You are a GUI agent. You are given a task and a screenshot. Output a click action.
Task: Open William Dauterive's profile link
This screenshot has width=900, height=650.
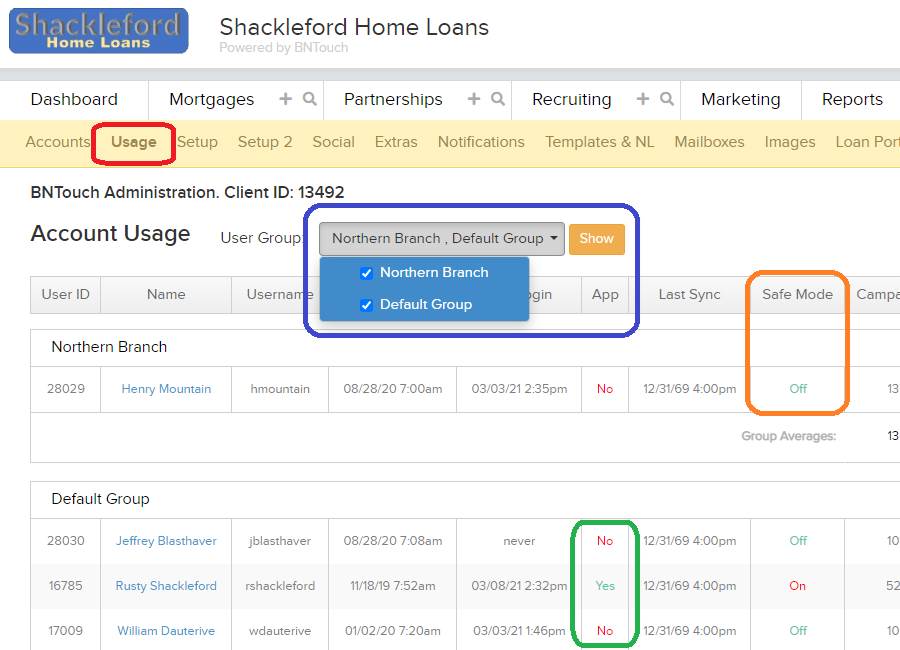coord(166,630)
